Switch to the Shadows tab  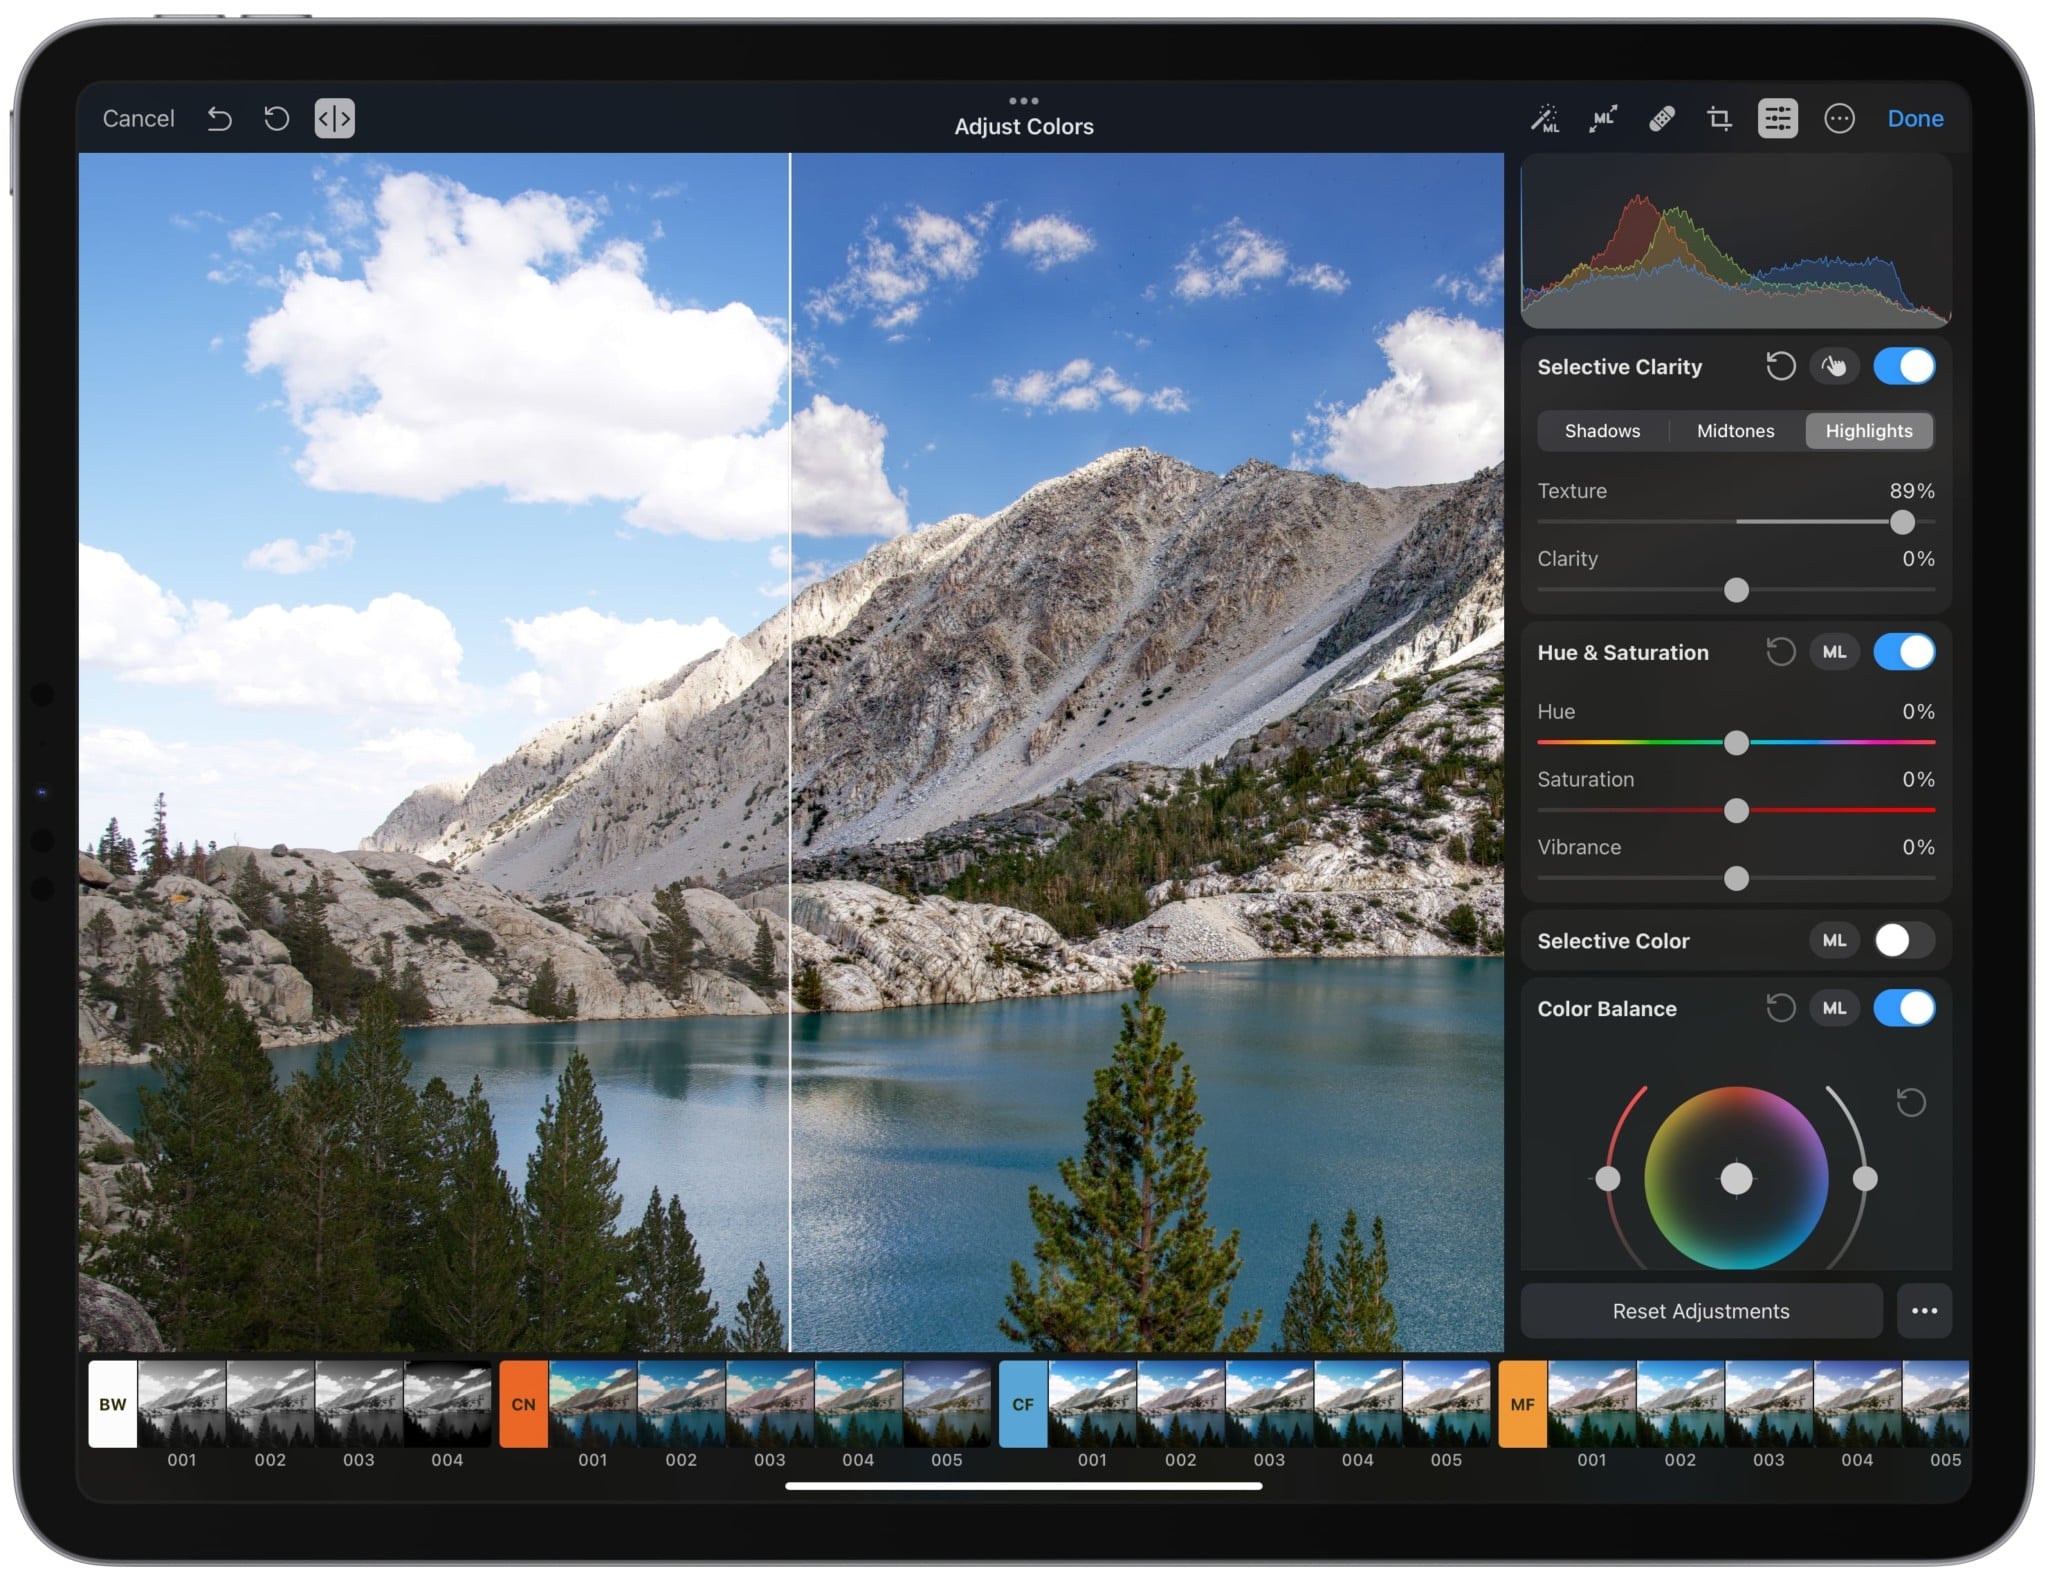pyautogui.click(x=1601, y=431)
